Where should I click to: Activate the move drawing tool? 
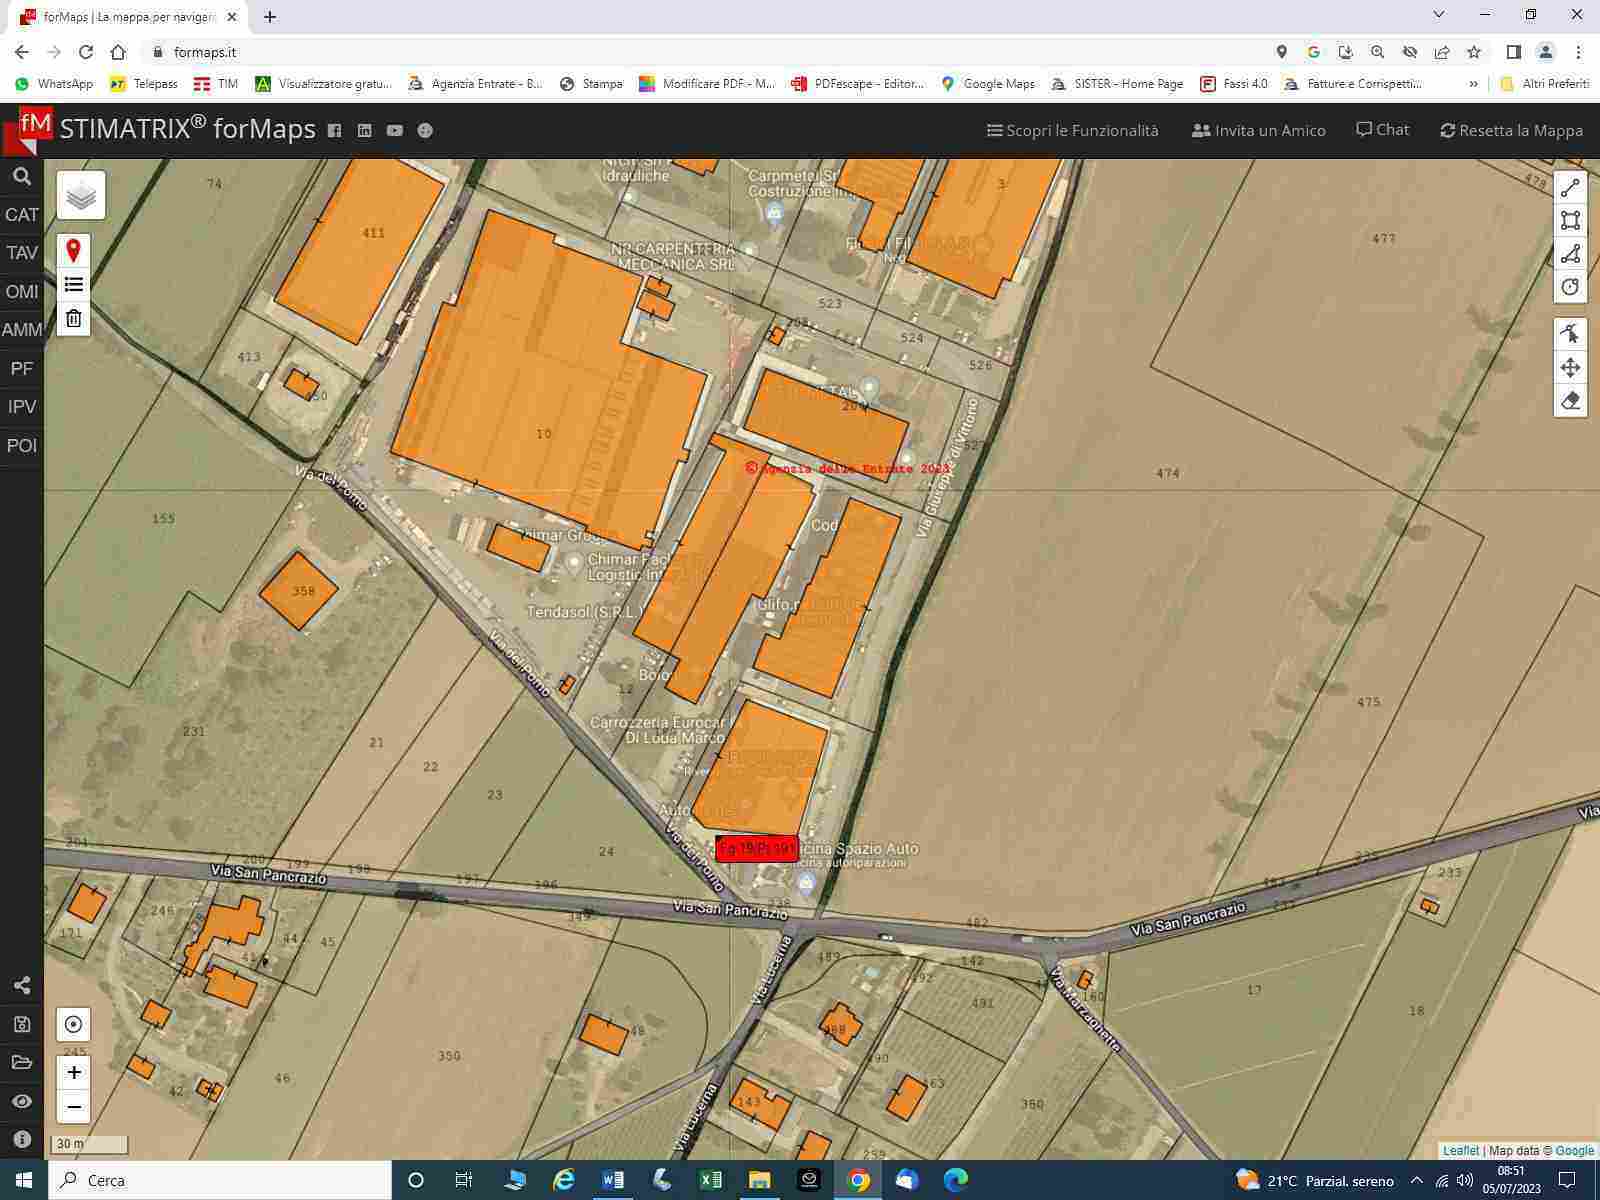[1570, 367]
